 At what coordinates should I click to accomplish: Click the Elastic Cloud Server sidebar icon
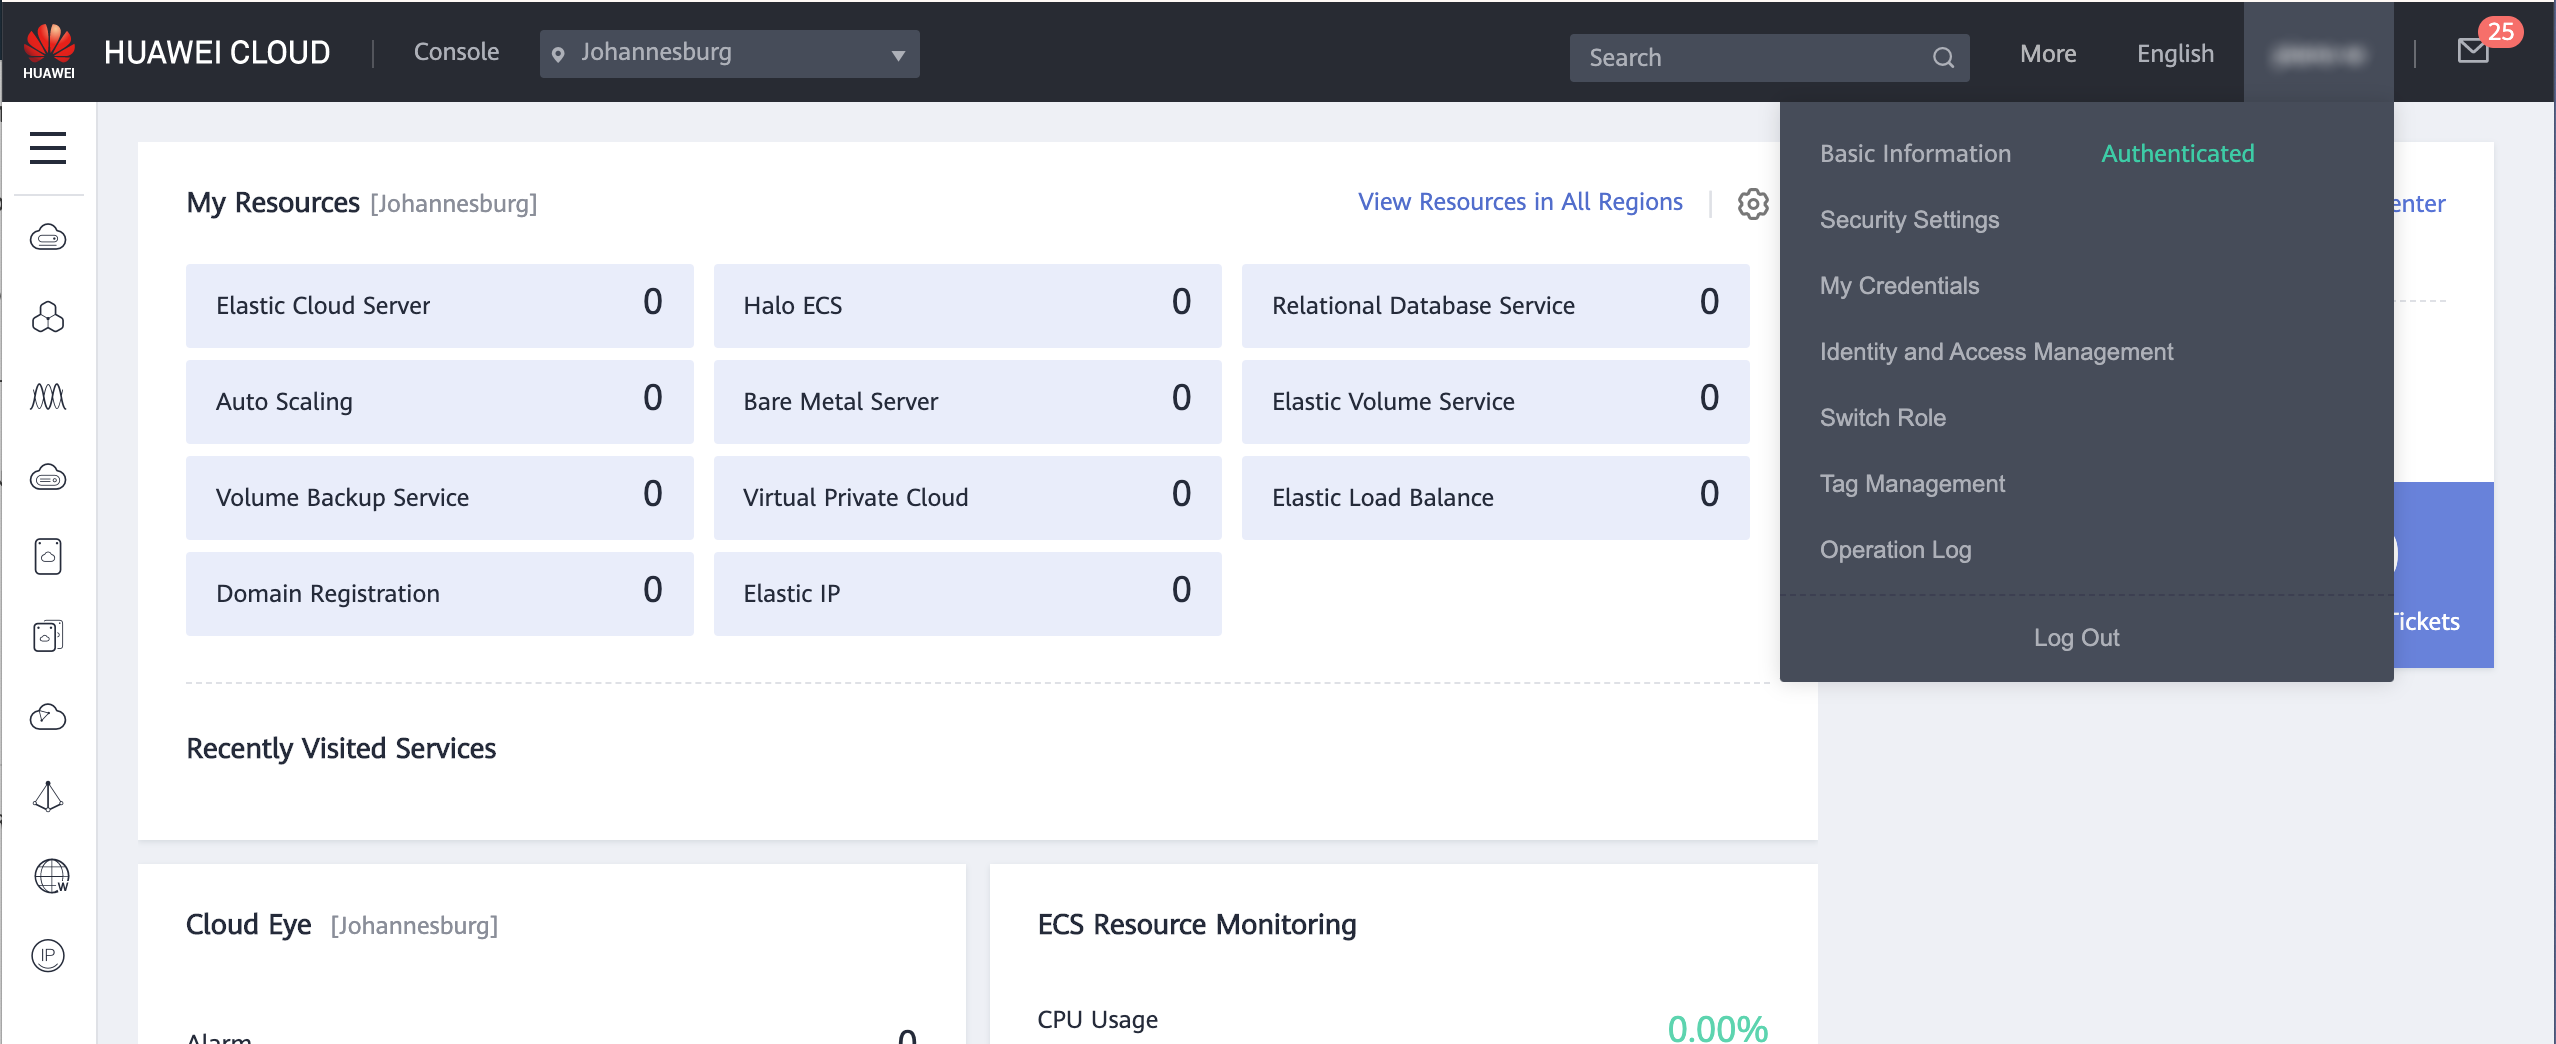(x=48, y=238)
